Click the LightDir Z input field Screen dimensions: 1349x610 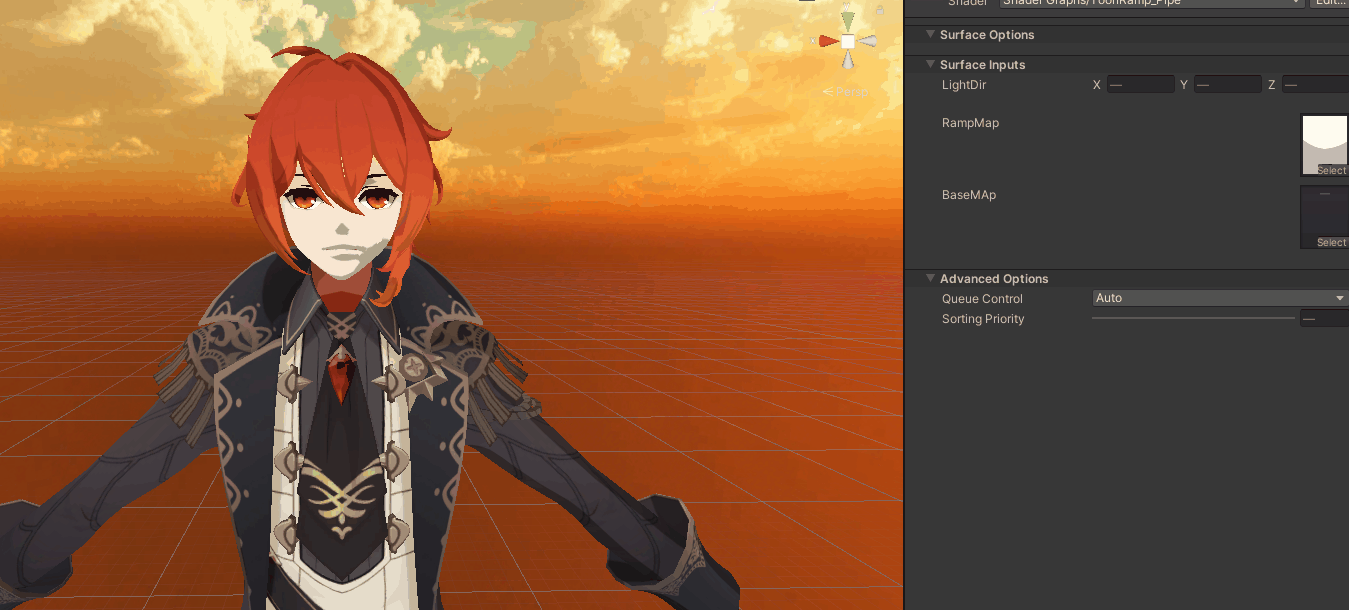(x=1315, y=85)
